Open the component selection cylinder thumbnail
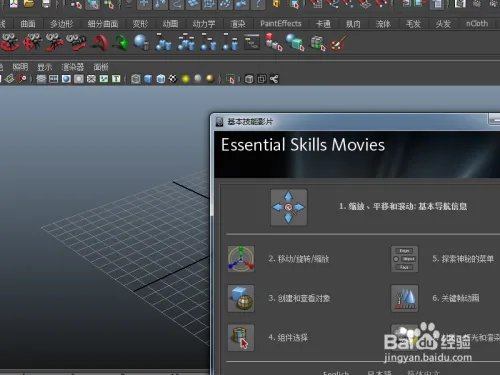Image resolution: width=500 pixels, height=375 pixels. [241, 338]
